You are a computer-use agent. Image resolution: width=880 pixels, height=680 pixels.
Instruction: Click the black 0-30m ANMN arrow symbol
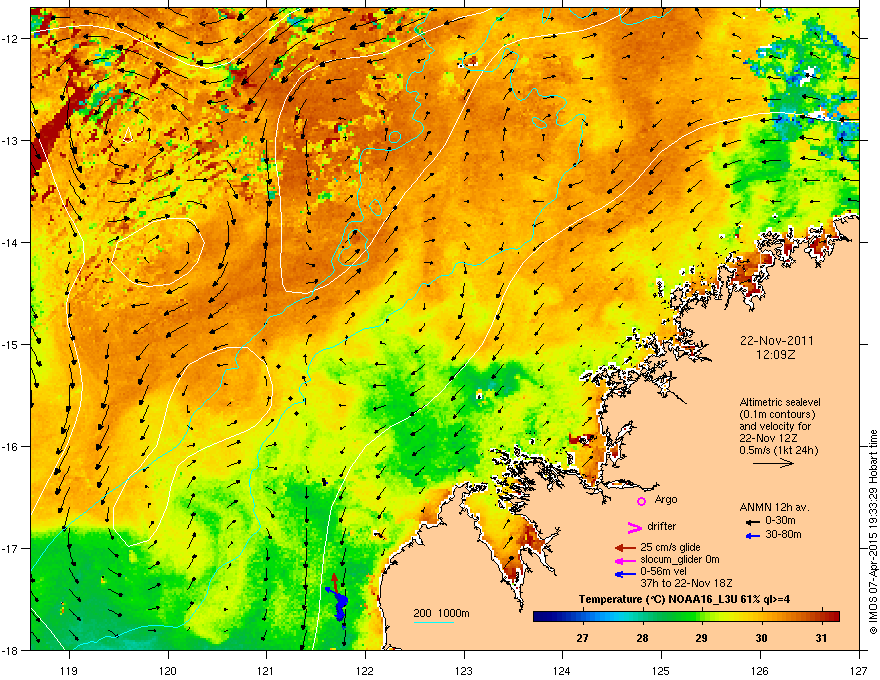coord(753,522)
